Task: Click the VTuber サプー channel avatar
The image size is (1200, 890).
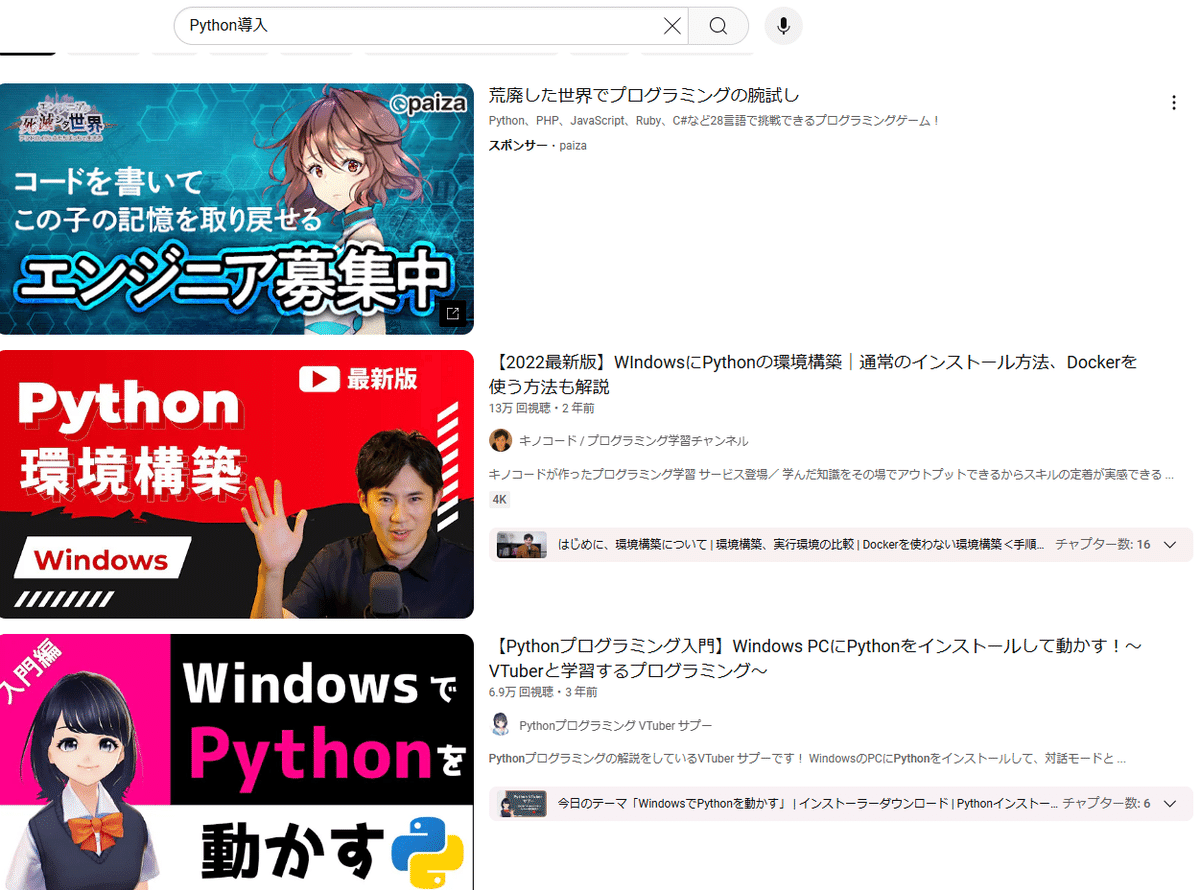Action: (500, 725)
